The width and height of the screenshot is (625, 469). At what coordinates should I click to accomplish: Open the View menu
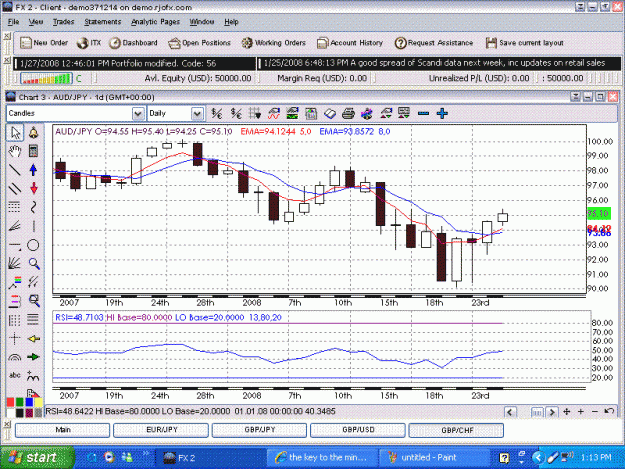coord(36,22)
